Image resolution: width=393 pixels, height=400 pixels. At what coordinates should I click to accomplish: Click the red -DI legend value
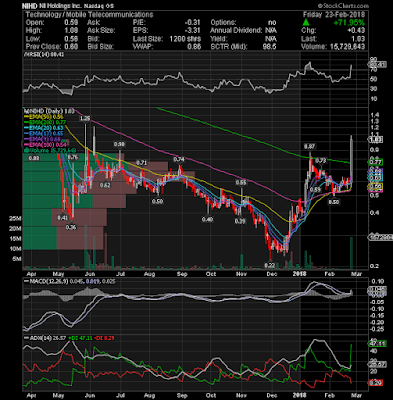[104, 338]
